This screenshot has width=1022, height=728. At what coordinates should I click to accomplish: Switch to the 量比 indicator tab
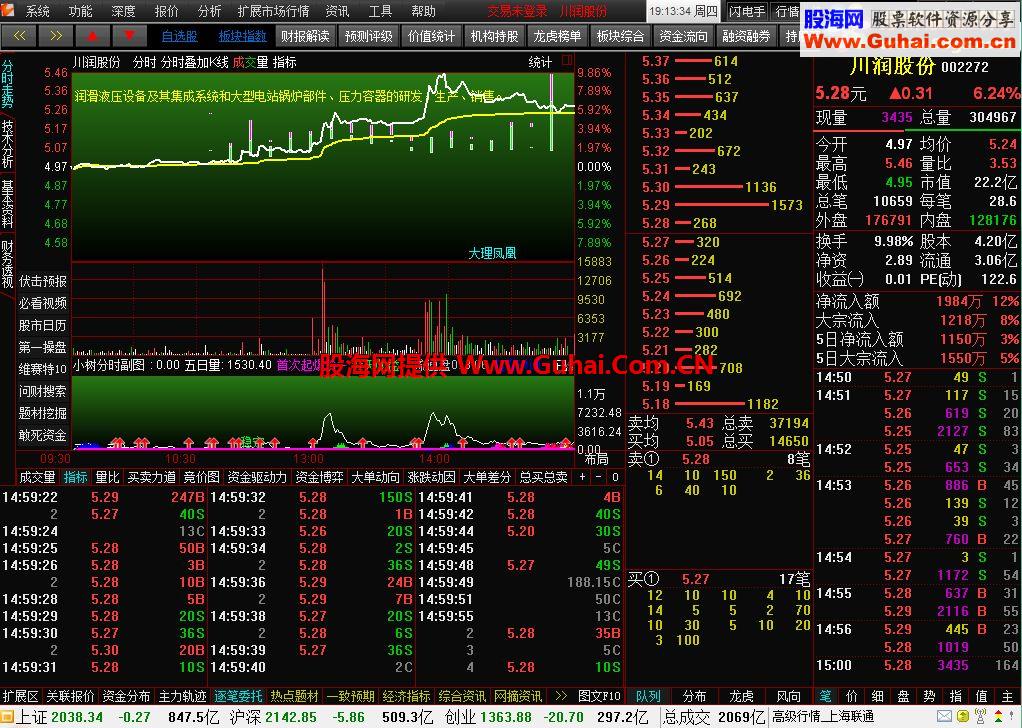(x=108, y=478)
